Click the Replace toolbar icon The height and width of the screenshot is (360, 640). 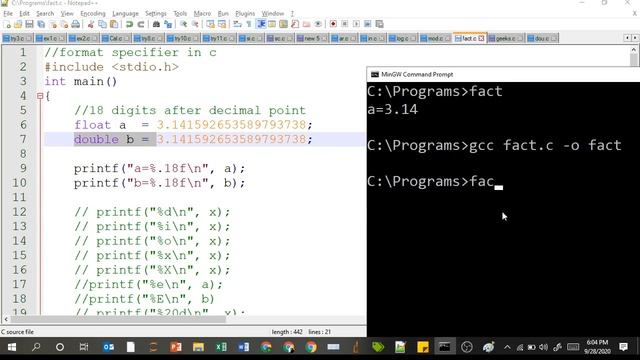point(168,24)
